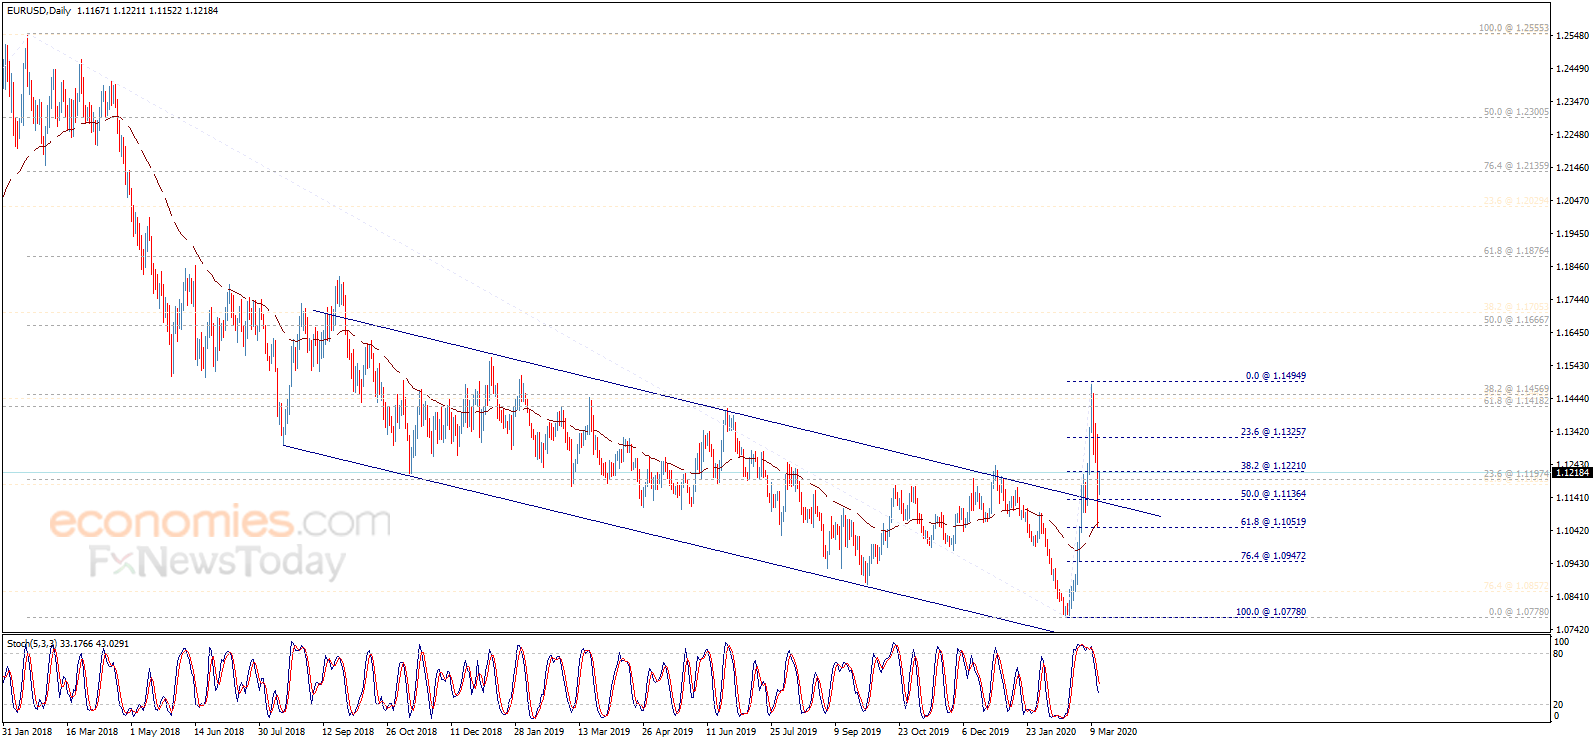The width and height of the screenshot is (1596, 743).
Task: Click the current price tag 1.12184
Action: pyautogui.click(x=1572, y=472)
